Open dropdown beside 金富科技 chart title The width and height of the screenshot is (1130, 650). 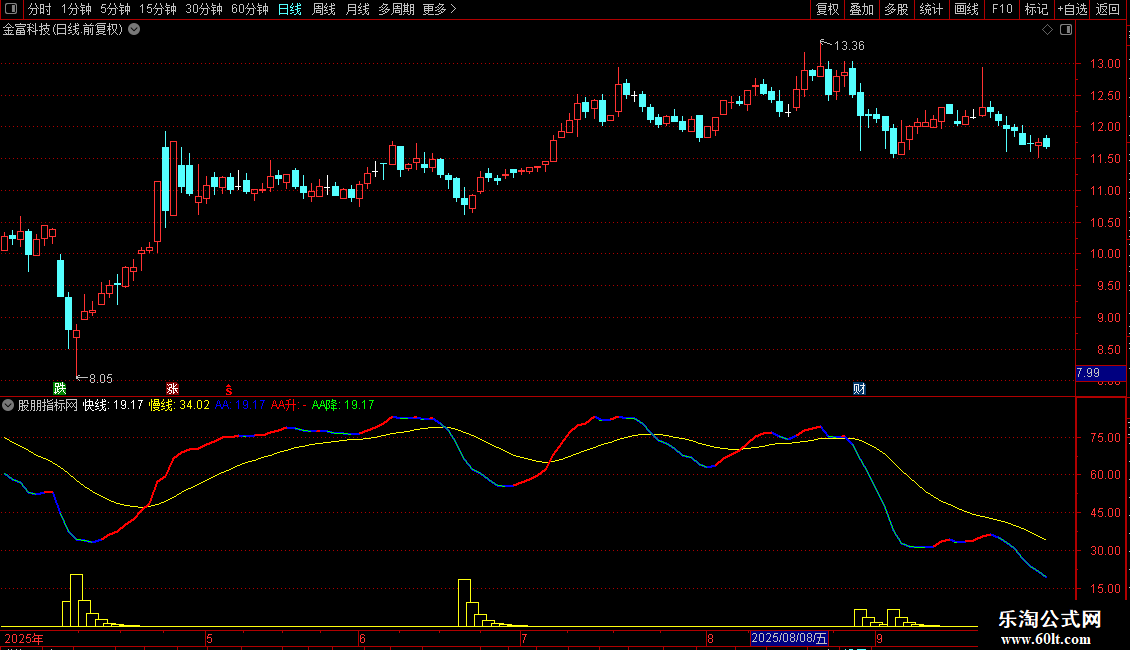(x=134, y=30)
